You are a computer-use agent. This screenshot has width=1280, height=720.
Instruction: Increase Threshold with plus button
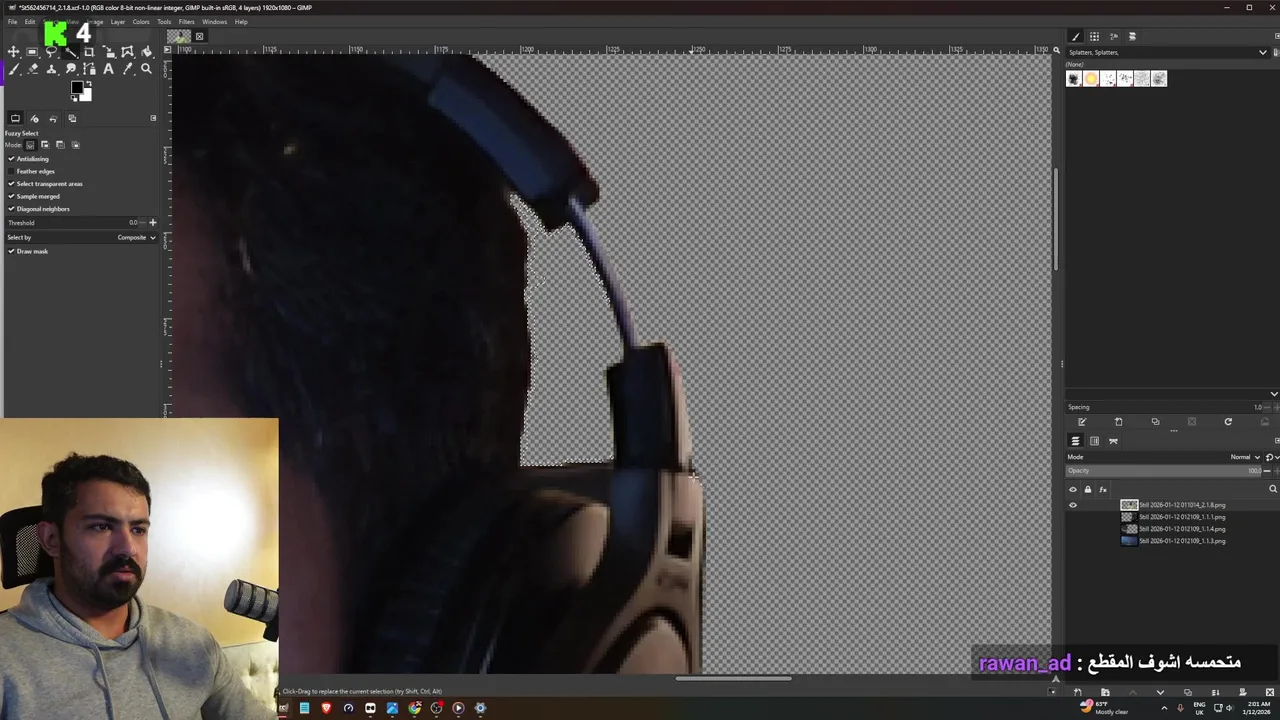coord(152,222)
